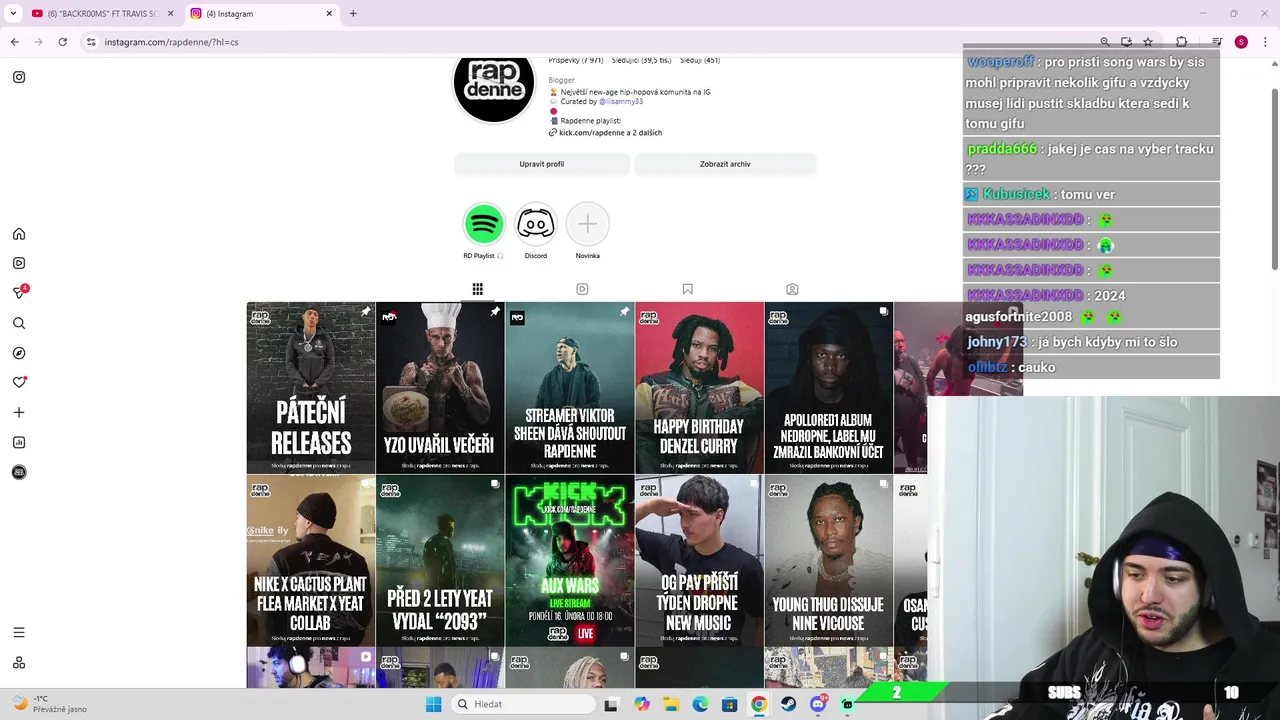
Task: Open a new Chrome tab
Action: [353, 14]
